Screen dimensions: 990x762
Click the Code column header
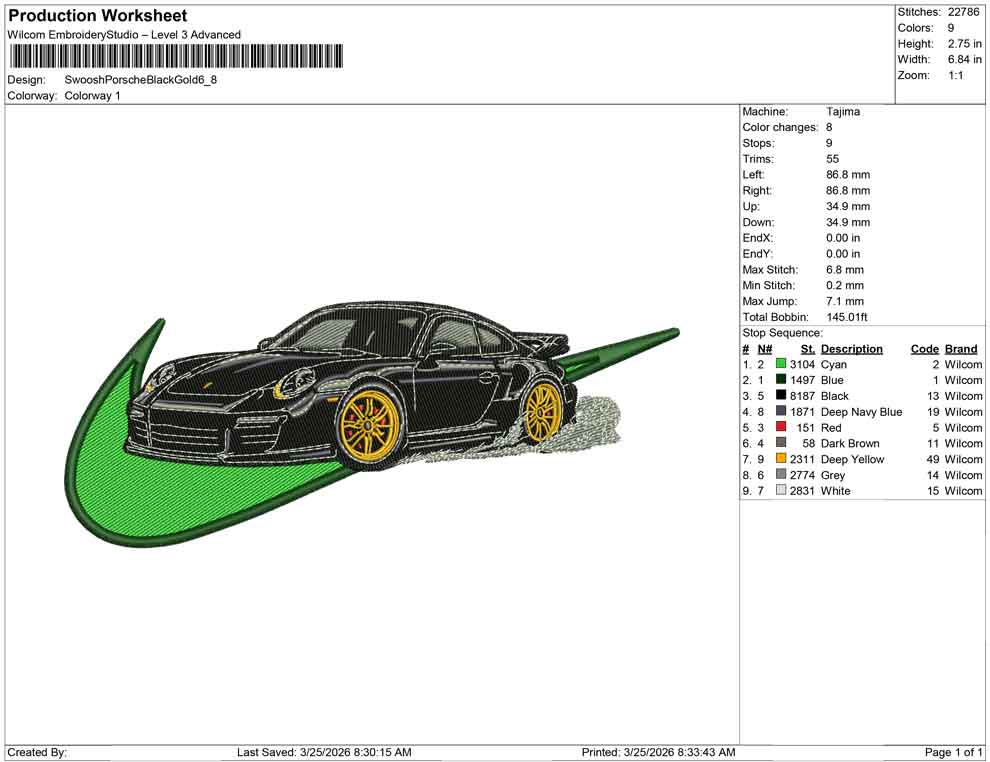tap(924, 348)
